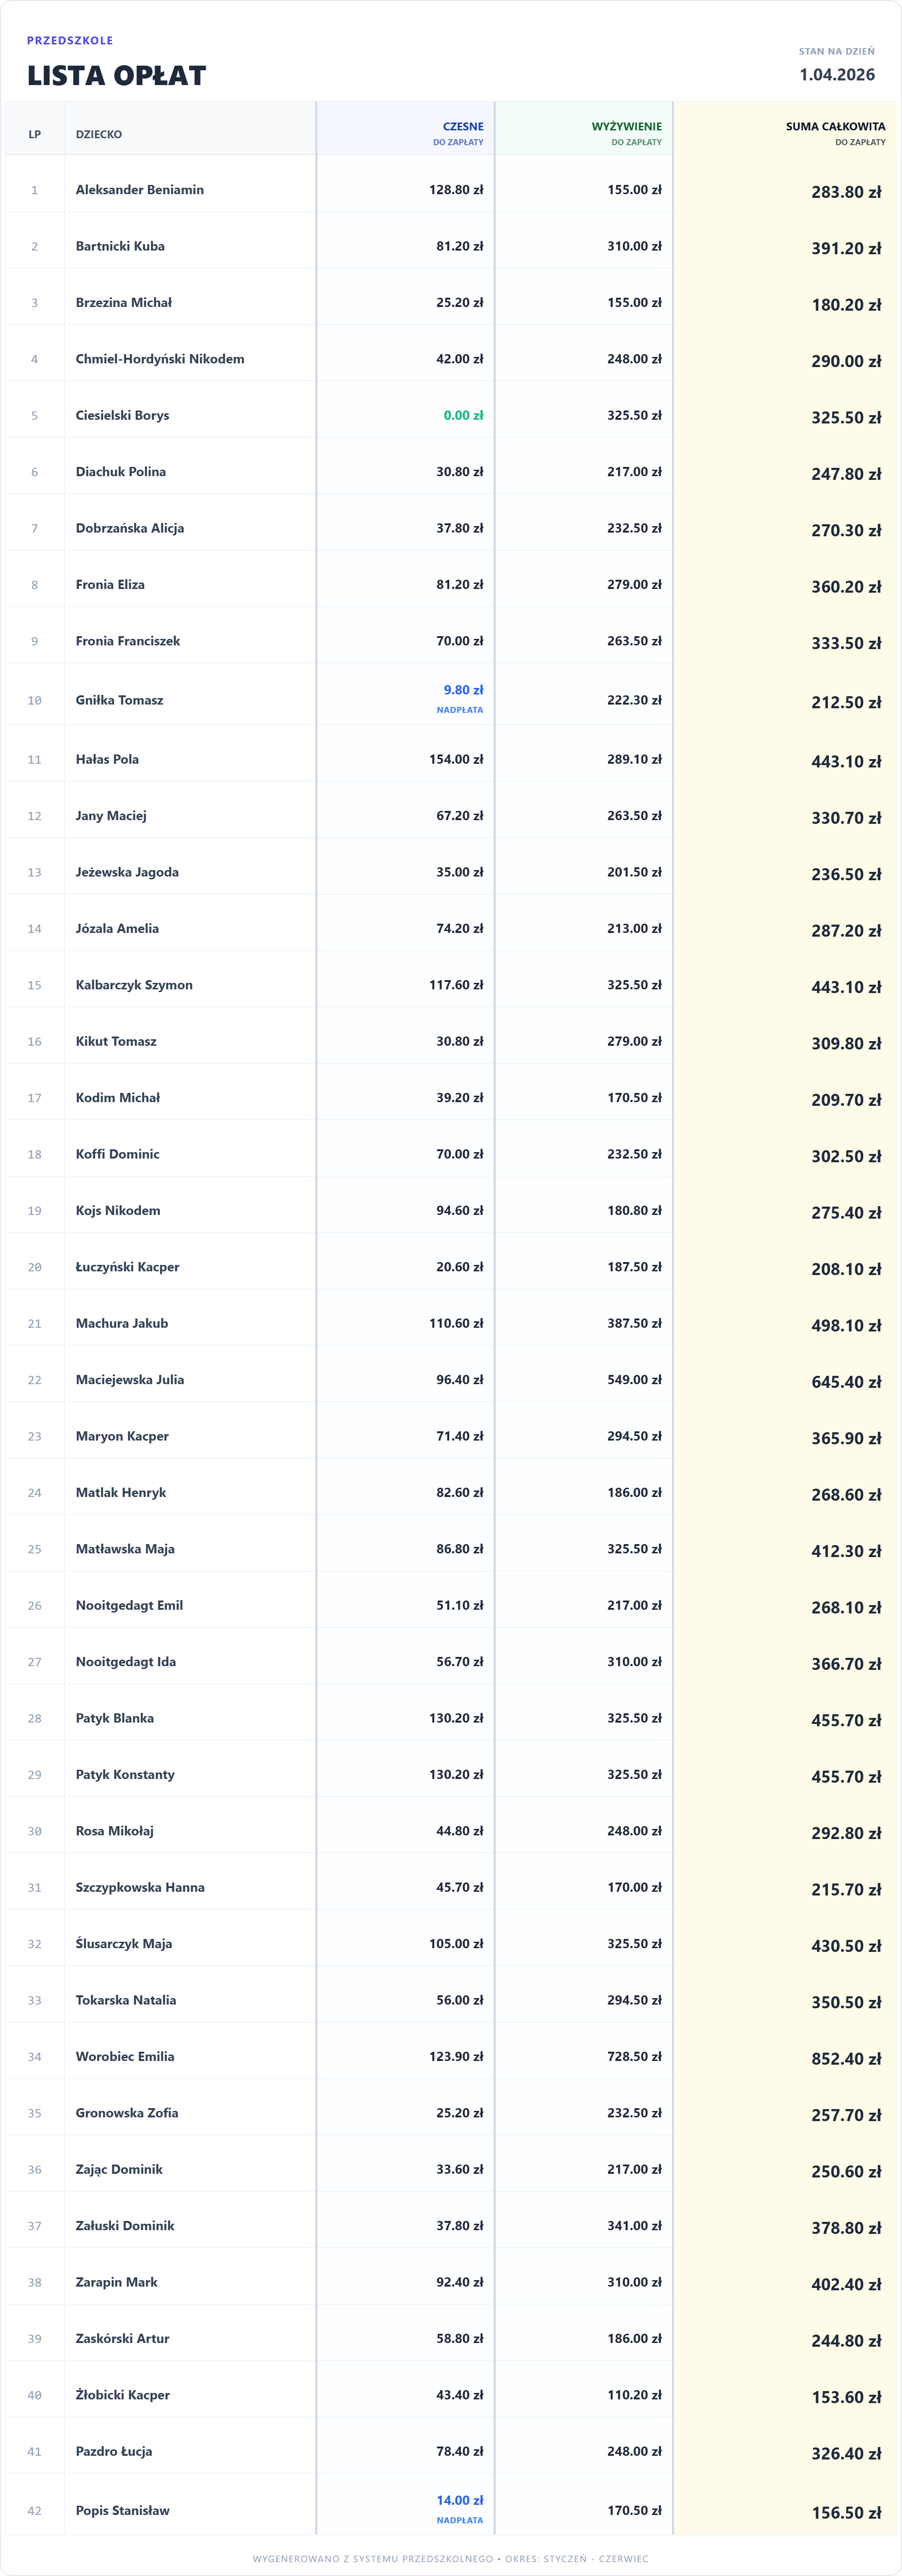Click the 14.00 zł overpayment for Popis Stanisław
Screen dimensions: 902x2576
tap(460, 2500)
